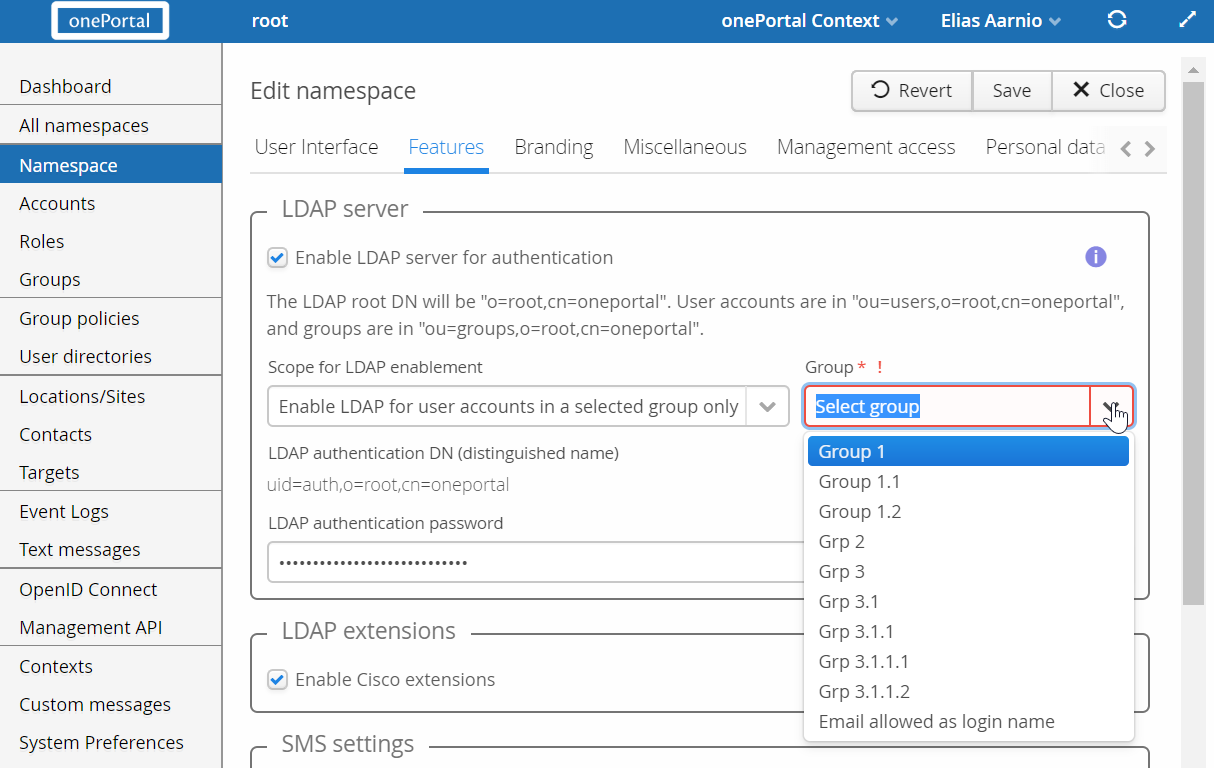Uncheck Enable Cisco extensions

[x=278, y=680]
